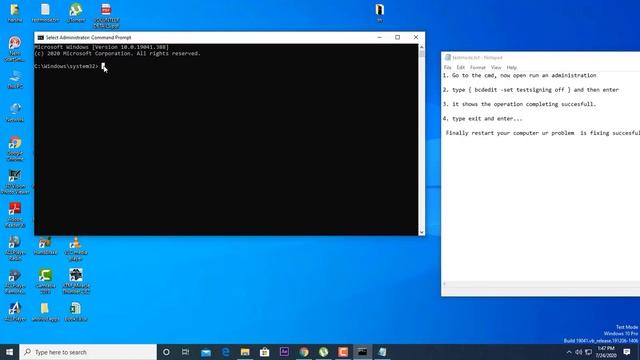Click the Command Prompt scroll up arrow
640x360 pixels.
[422, 47]
